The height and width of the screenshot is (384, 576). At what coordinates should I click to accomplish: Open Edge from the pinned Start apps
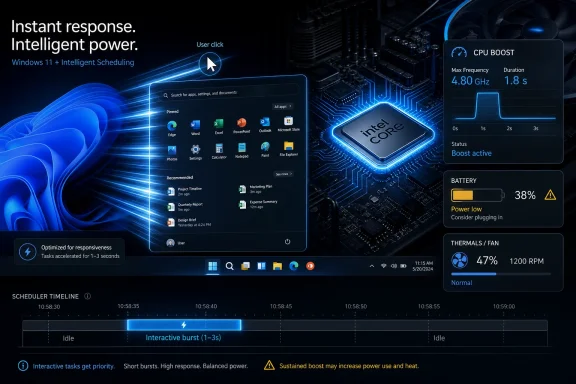[x=172, y=126]
